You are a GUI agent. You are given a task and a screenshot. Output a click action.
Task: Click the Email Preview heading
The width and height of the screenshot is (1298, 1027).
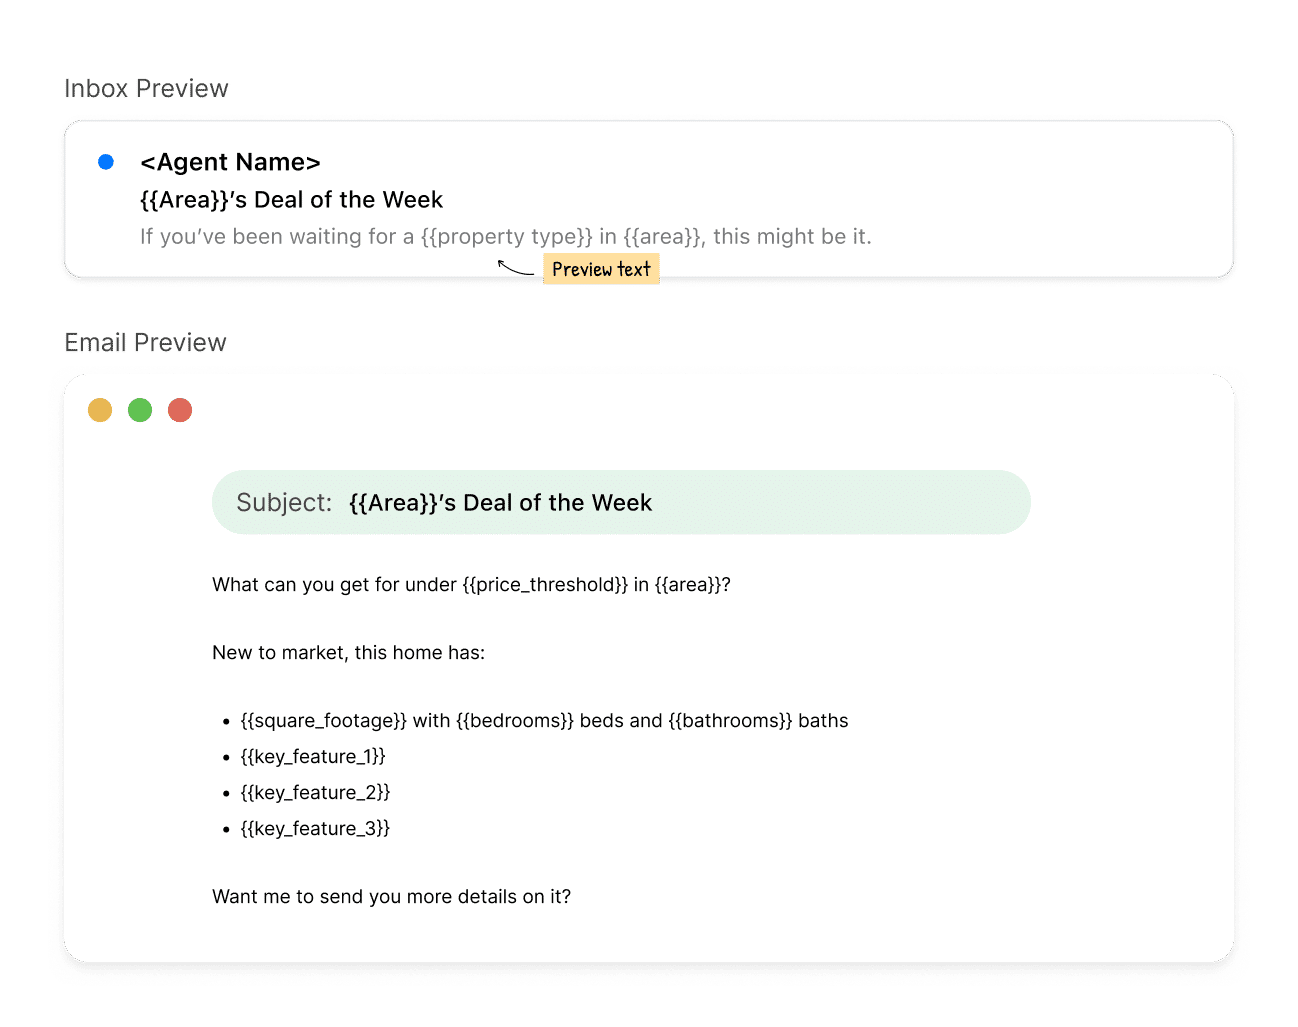146,343
